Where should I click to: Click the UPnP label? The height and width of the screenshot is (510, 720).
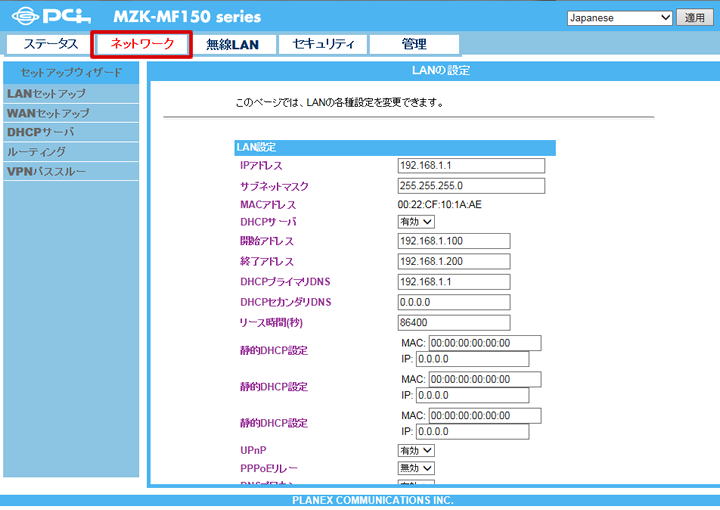tap(253, 450)
